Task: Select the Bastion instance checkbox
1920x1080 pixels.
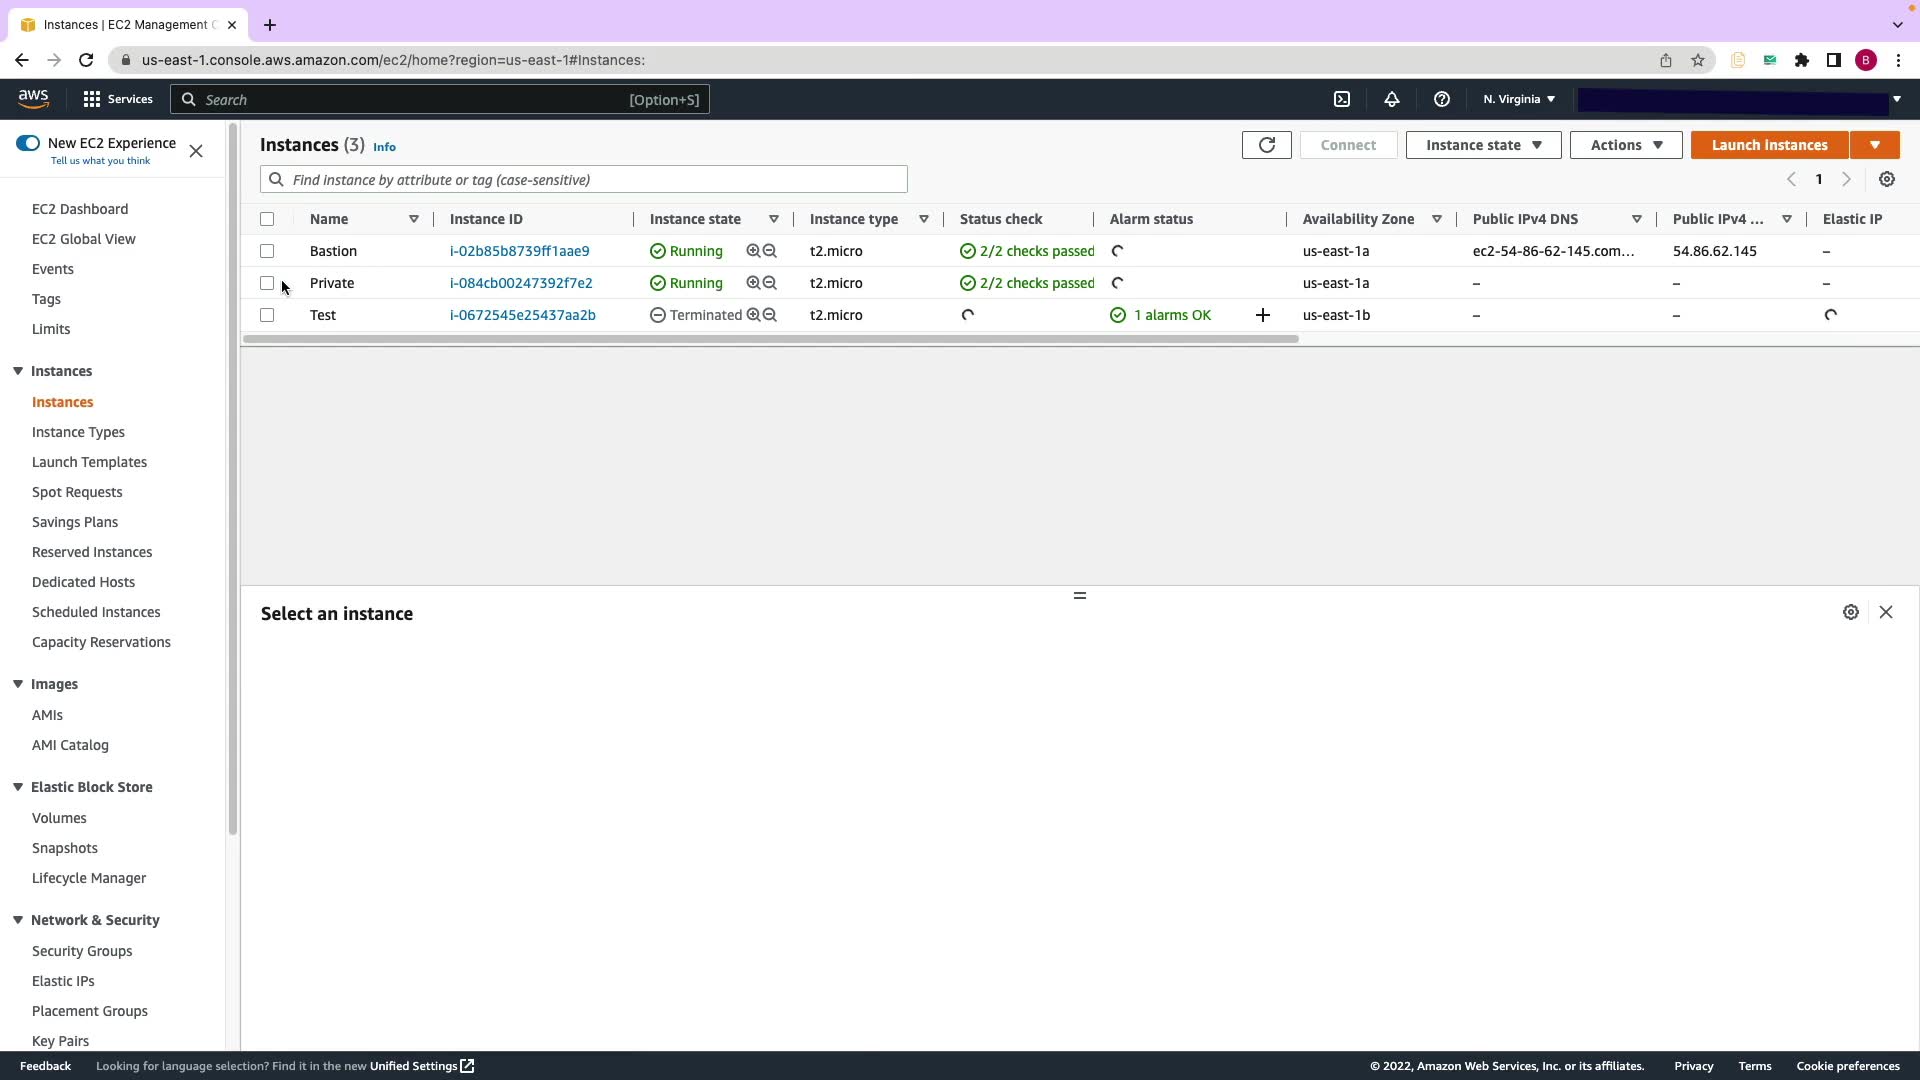Action: (267, 251)
